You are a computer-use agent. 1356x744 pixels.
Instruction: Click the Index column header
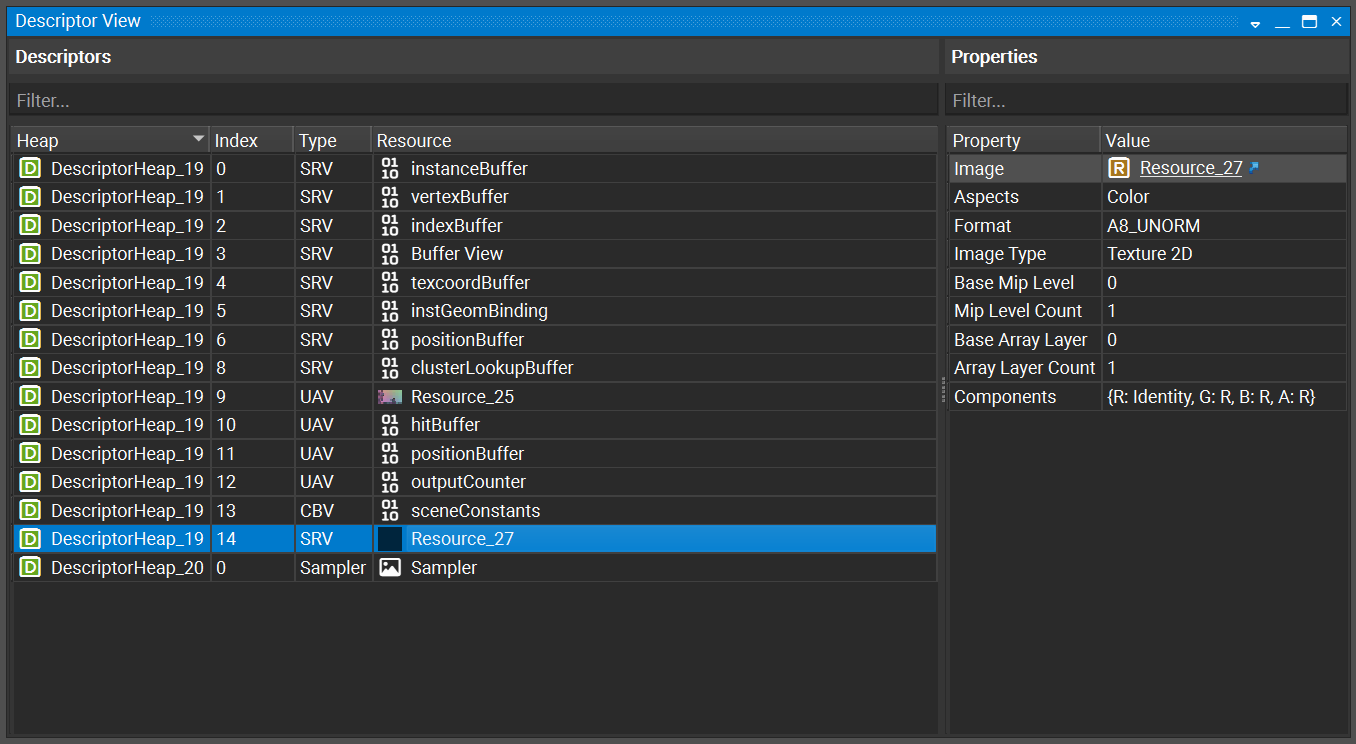click(250, 141)
